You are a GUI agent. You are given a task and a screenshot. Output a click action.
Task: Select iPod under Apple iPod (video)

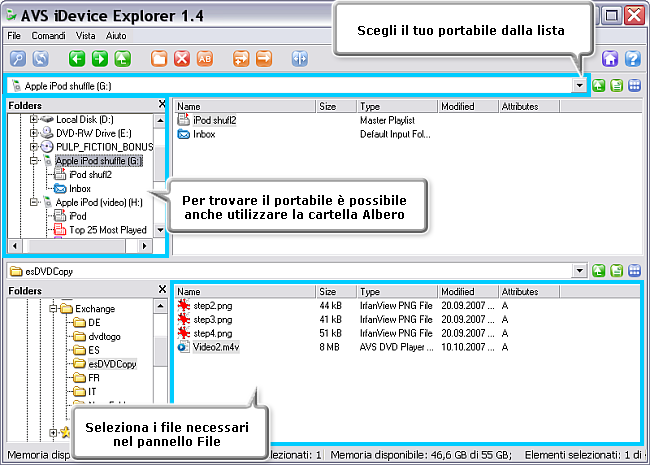78,216
